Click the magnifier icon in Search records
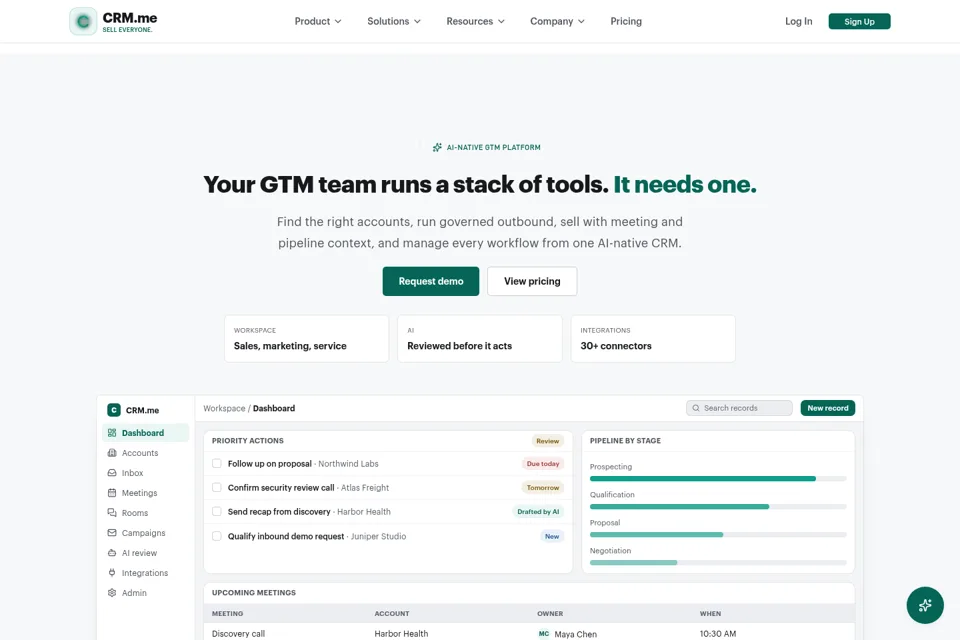960x640 pixels. (696, 408)
